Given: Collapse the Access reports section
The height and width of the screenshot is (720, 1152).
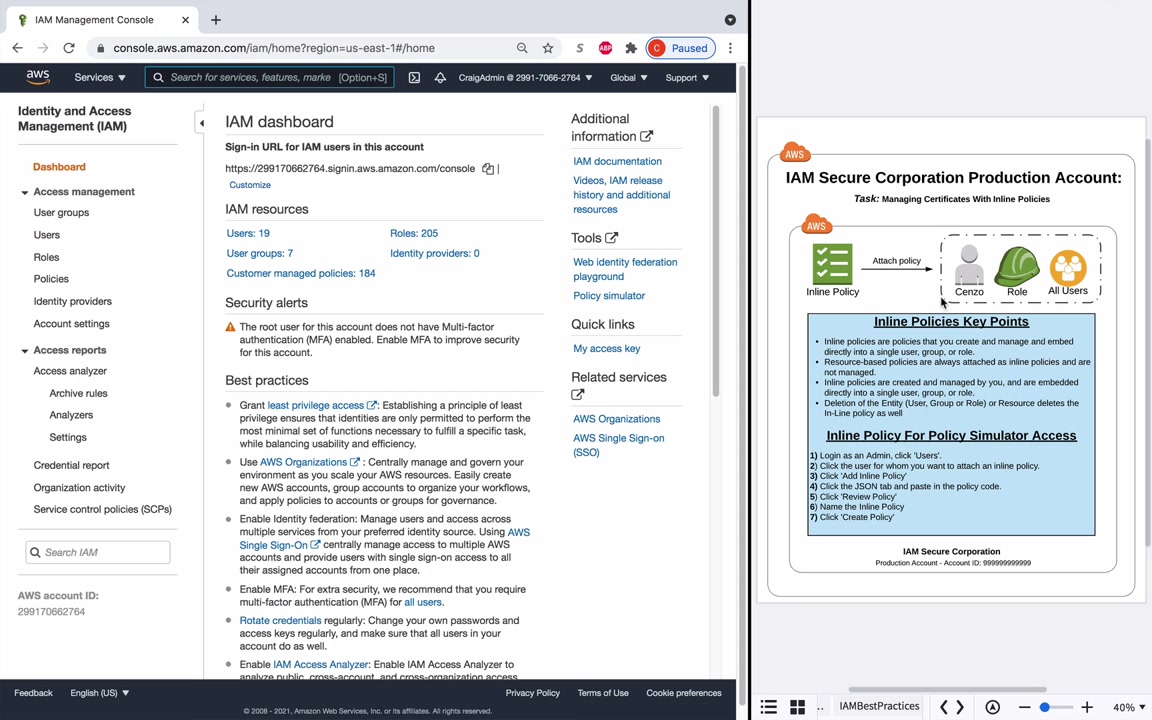Looking at the screenshot, I should click(24, 351).
